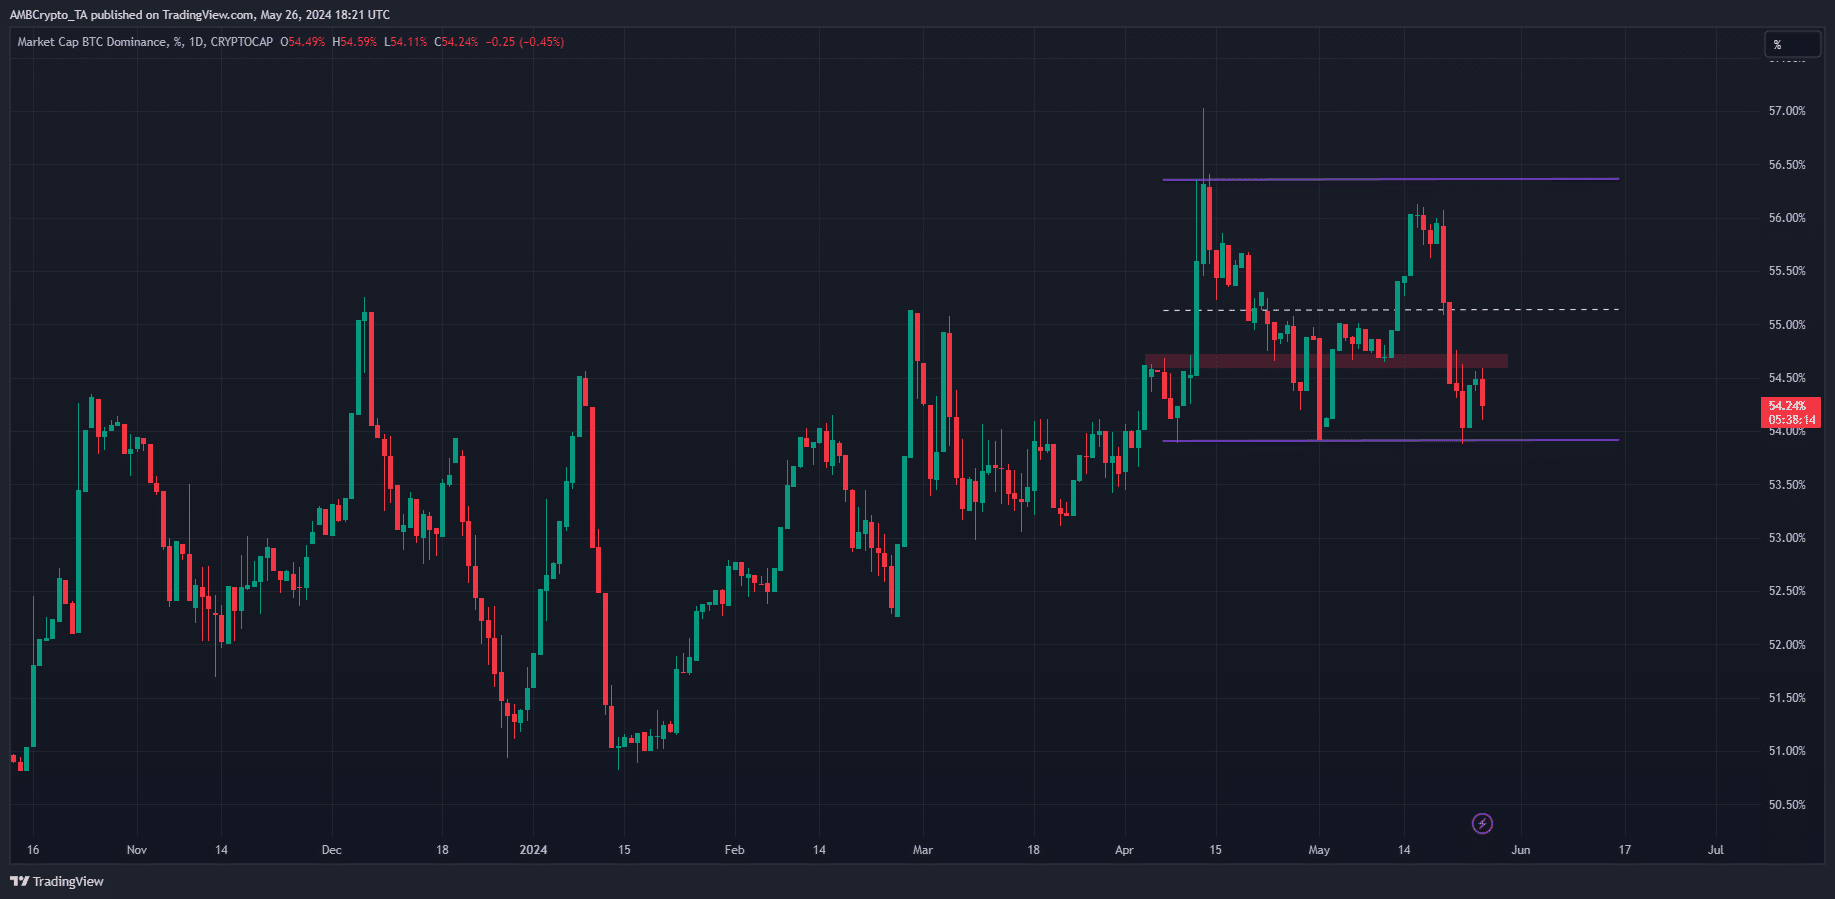Click the 'Jun' label on the time axis
The height and width of the screenshot is (899, 1835).
[1520, 850]
